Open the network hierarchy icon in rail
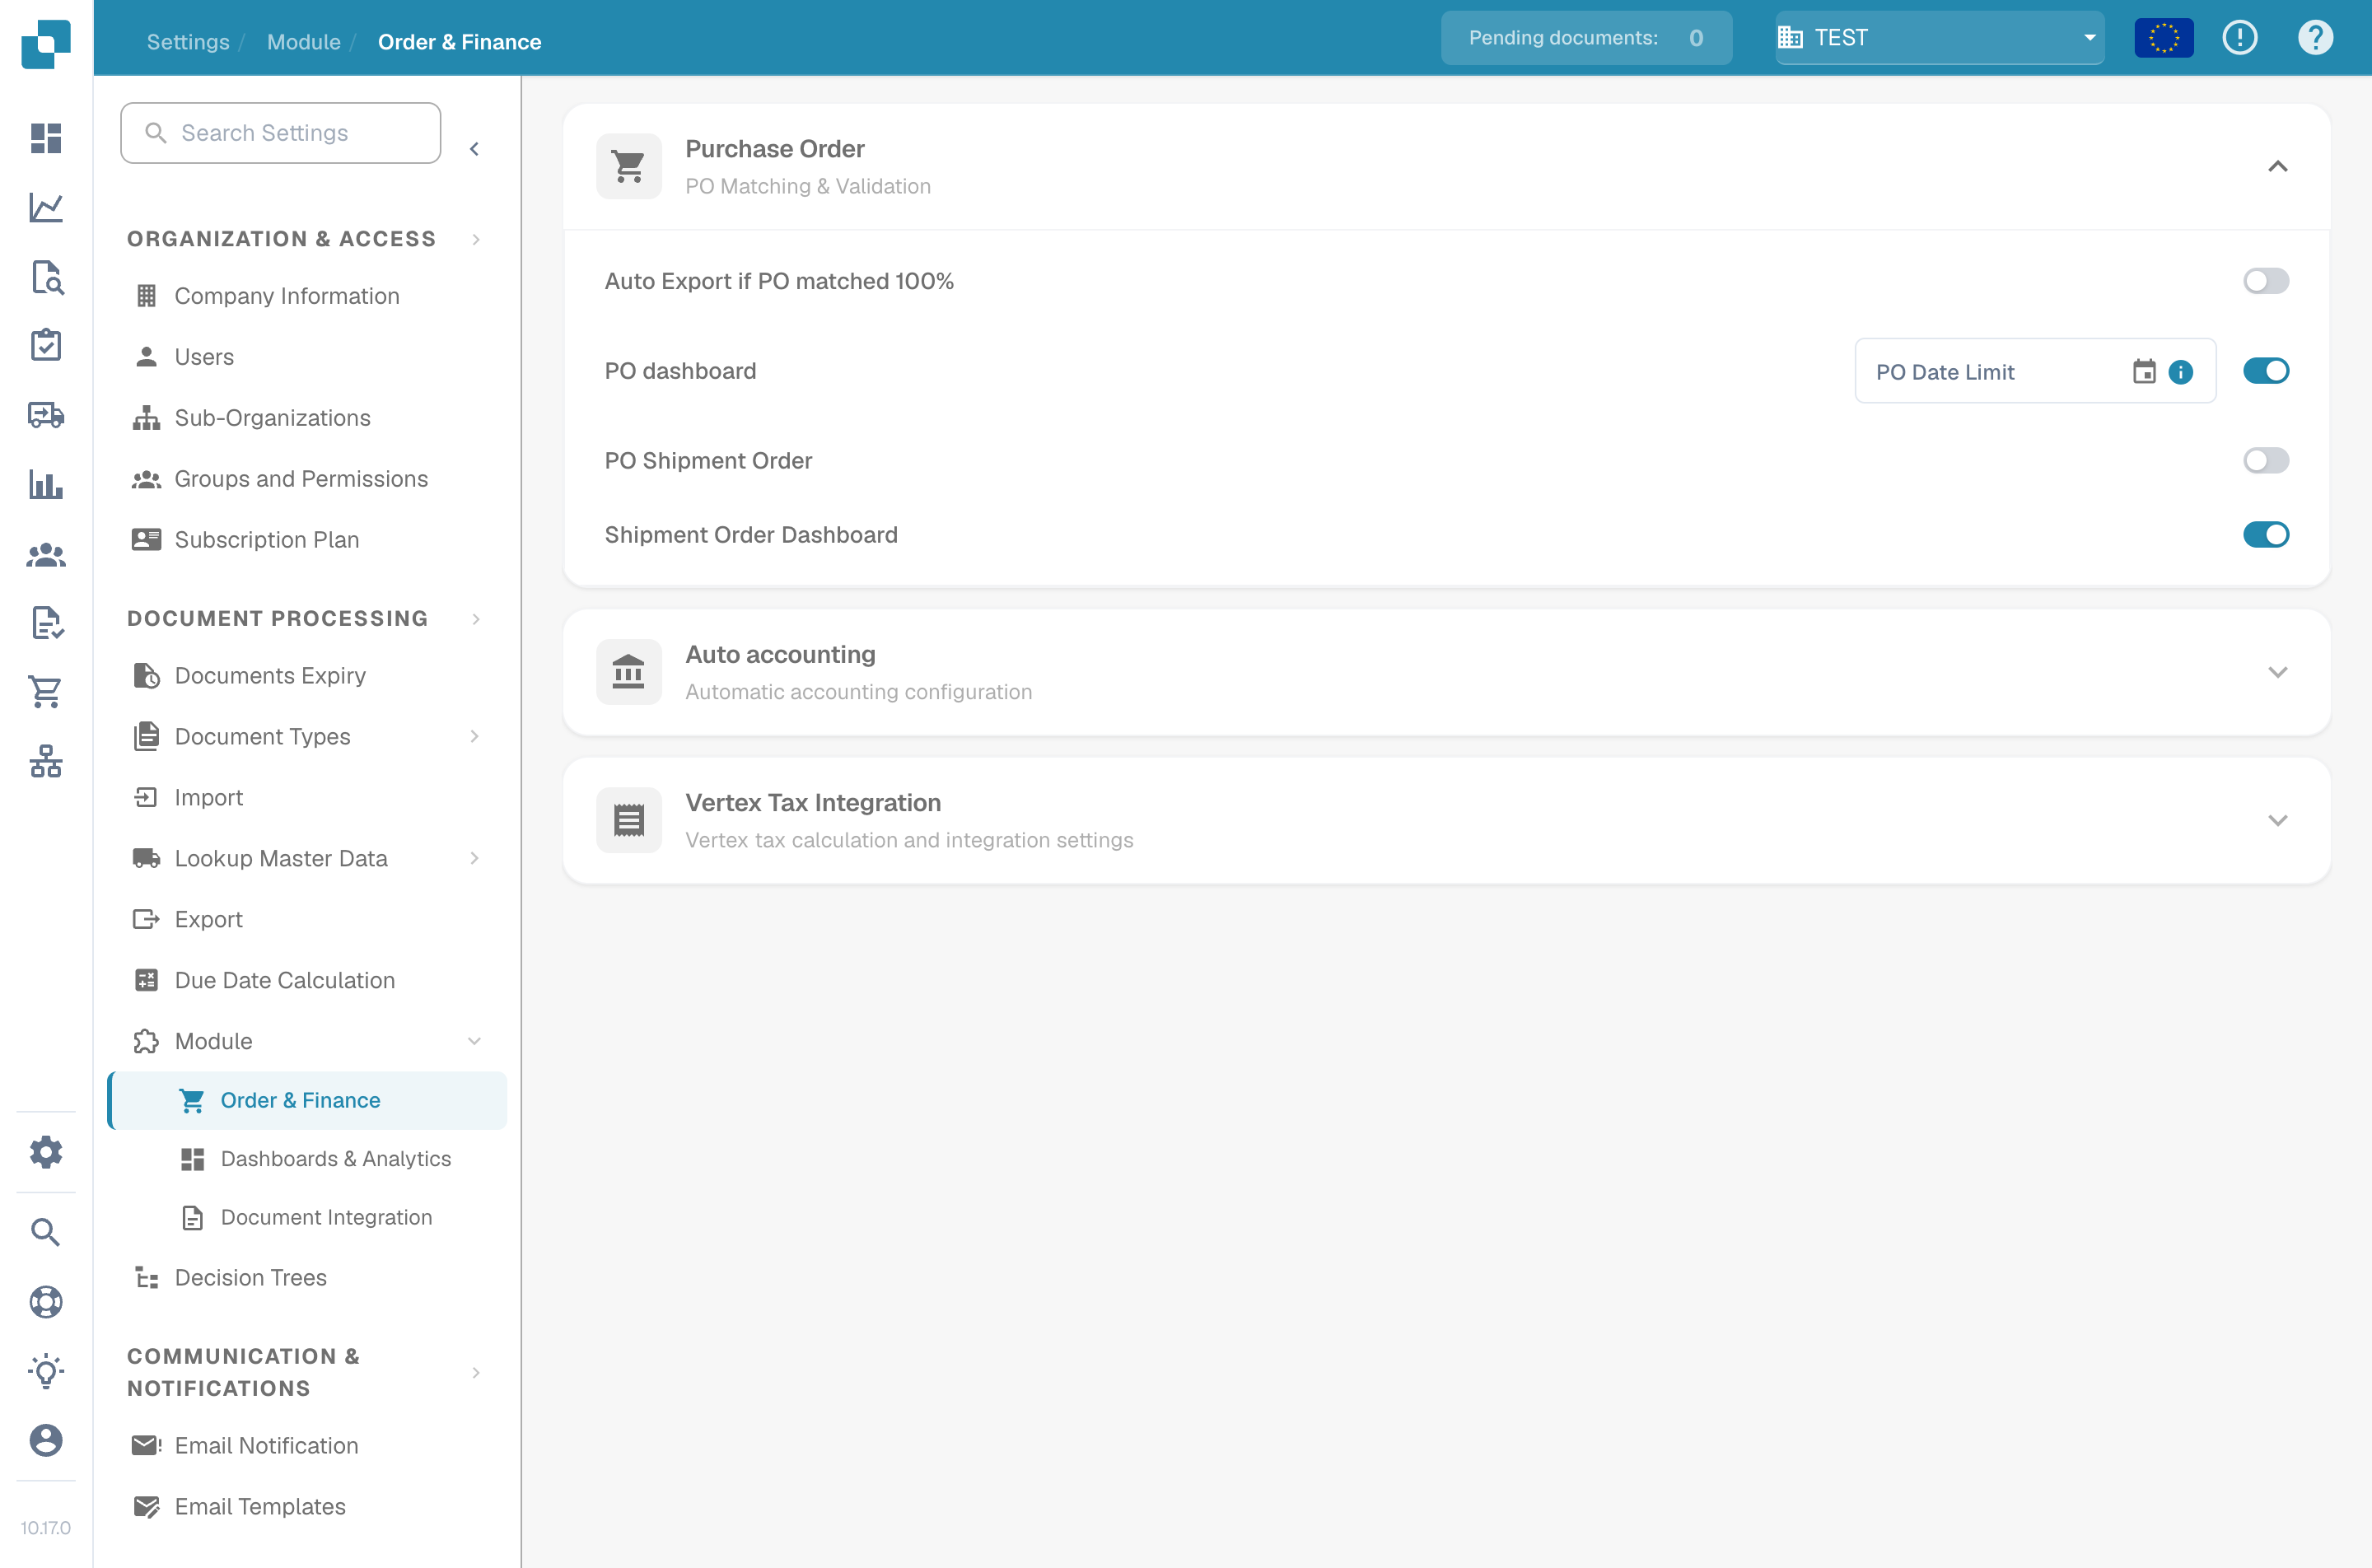Viewport: 2372px width, 1568px height. 46,761
